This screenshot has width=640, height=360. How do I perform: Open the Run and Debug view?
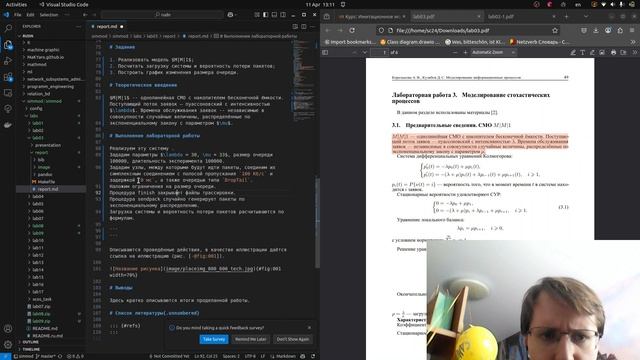tap(8, 61)
